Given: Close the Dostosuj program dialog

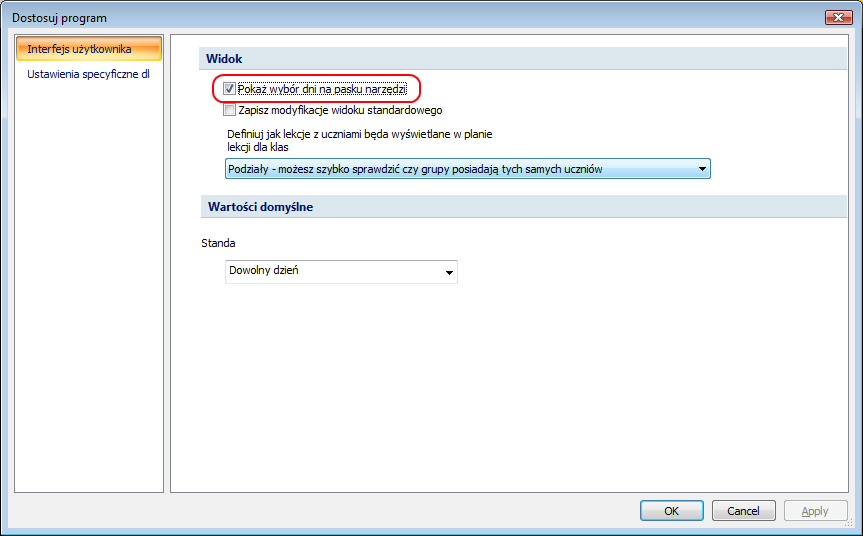Looking at the screenshot, I should coord(839,18).
